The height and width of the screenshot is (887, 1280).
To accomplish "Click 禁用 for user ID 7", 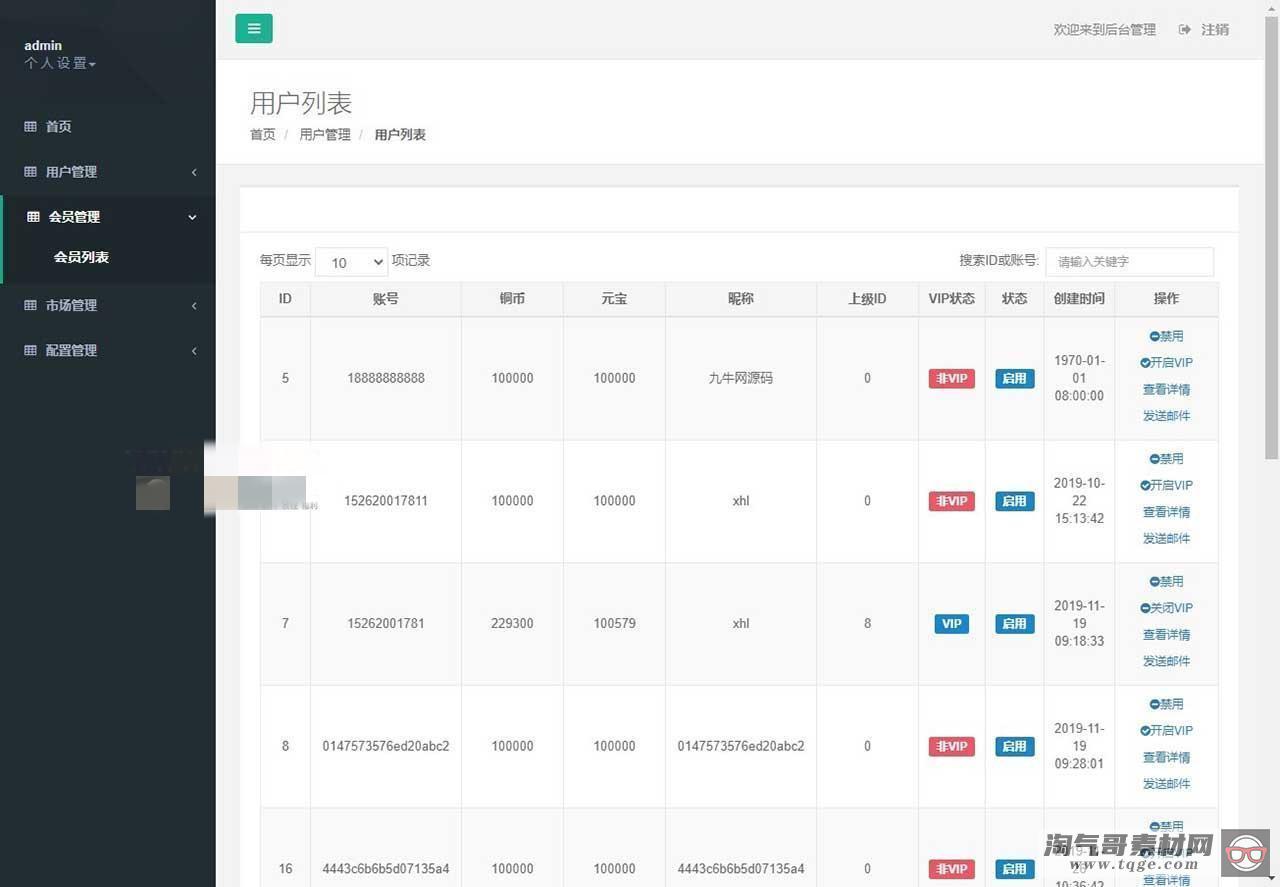I will [1166, 582].
